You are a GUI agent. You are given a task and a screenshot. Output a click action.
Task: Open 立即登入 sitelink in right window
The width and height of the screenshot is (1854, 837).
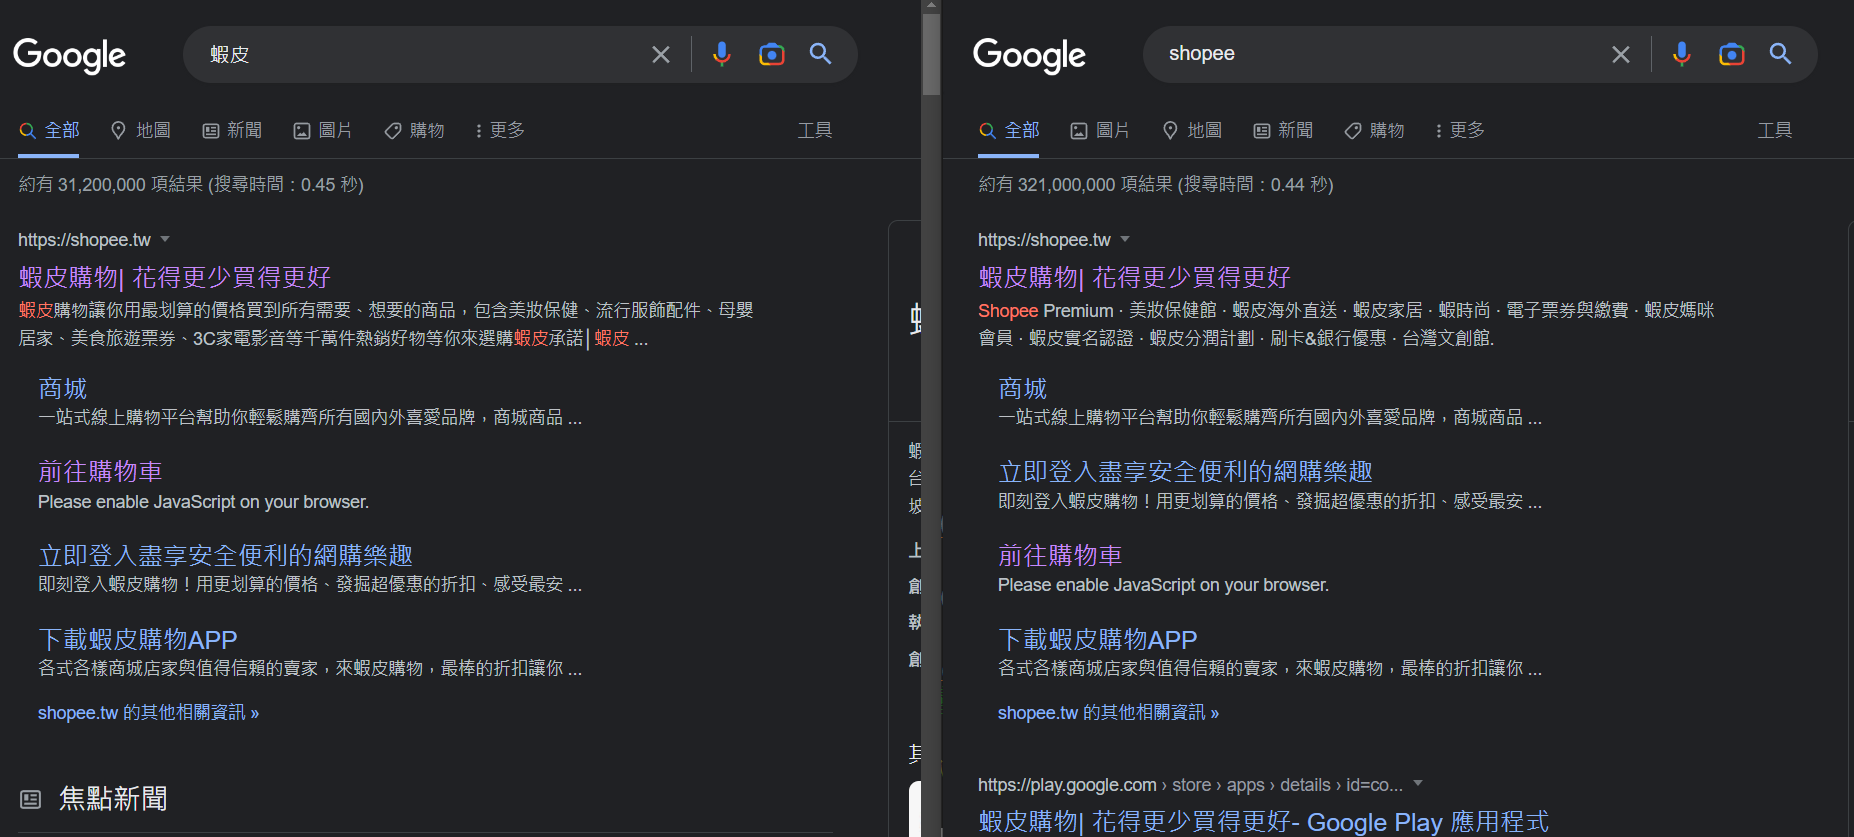point(1185,471)
